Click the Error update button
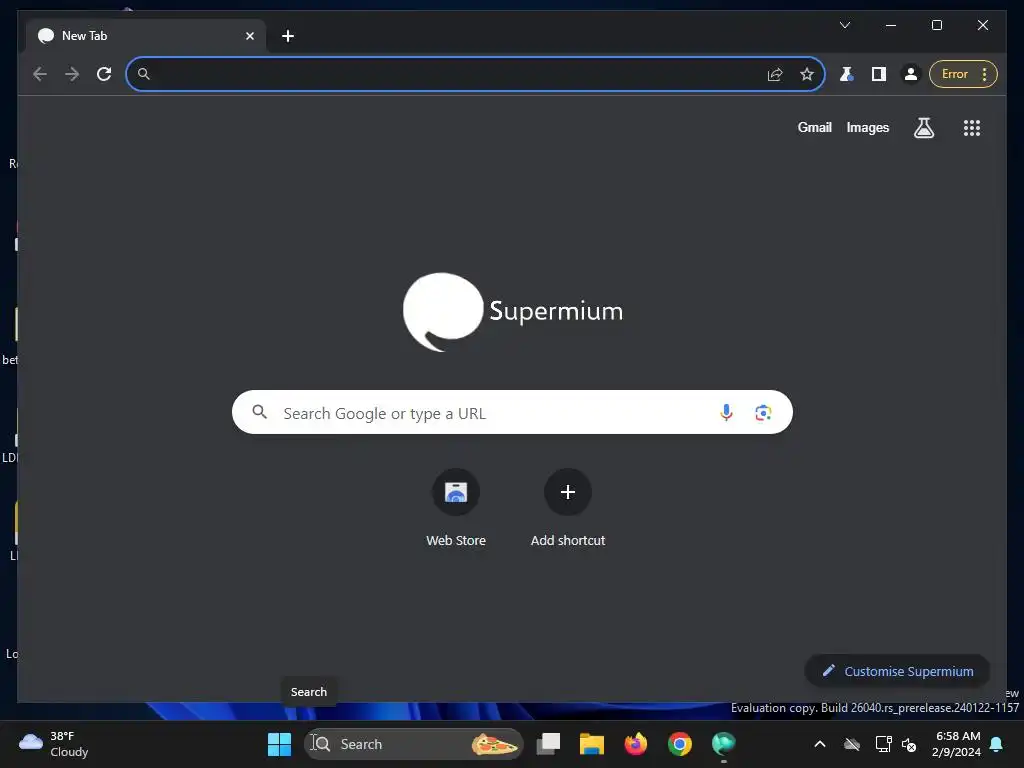The height and width of the screenshot is (768, 1024). [955, 74]
